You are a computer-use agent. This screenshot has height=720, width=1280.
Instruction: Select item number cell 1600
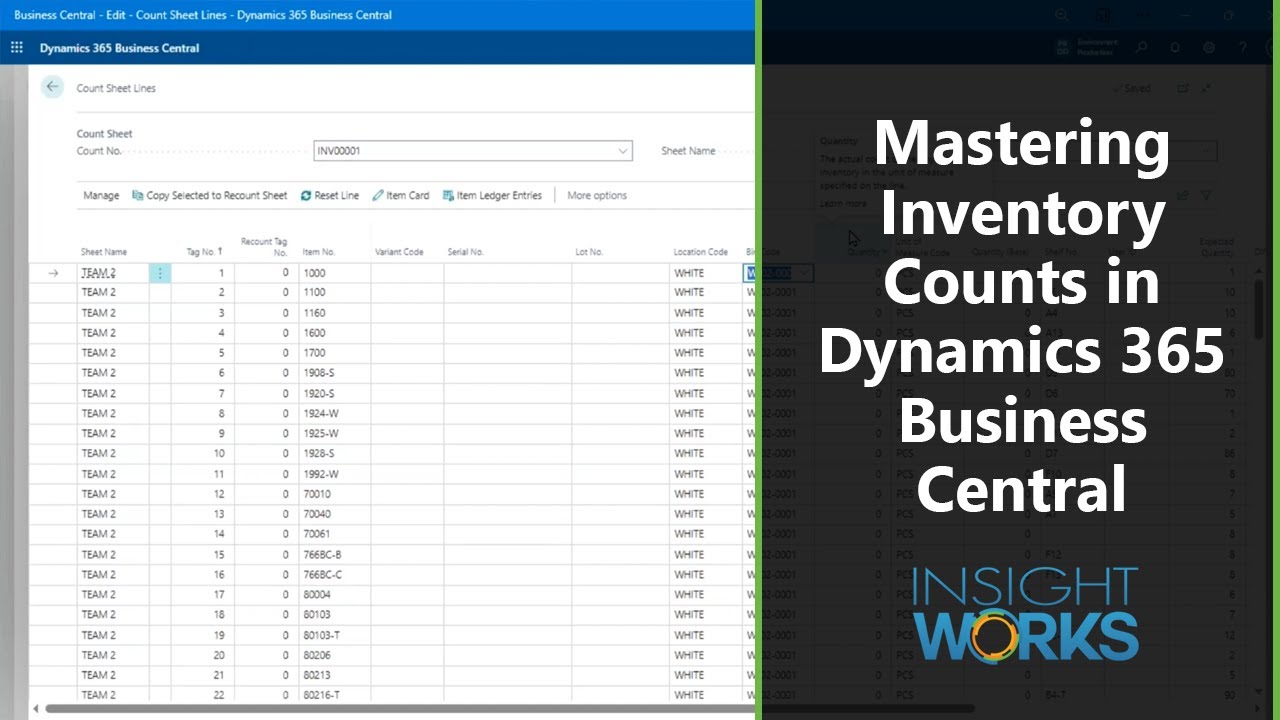335,333
